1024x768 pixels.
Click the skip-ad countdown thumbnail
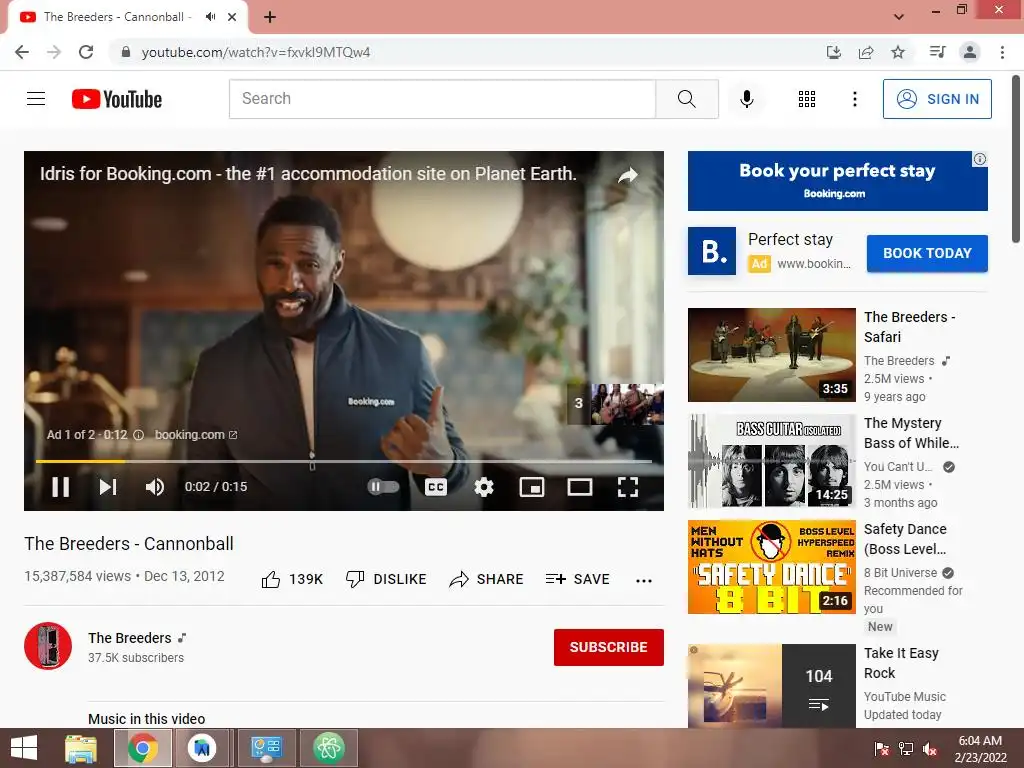615,404
